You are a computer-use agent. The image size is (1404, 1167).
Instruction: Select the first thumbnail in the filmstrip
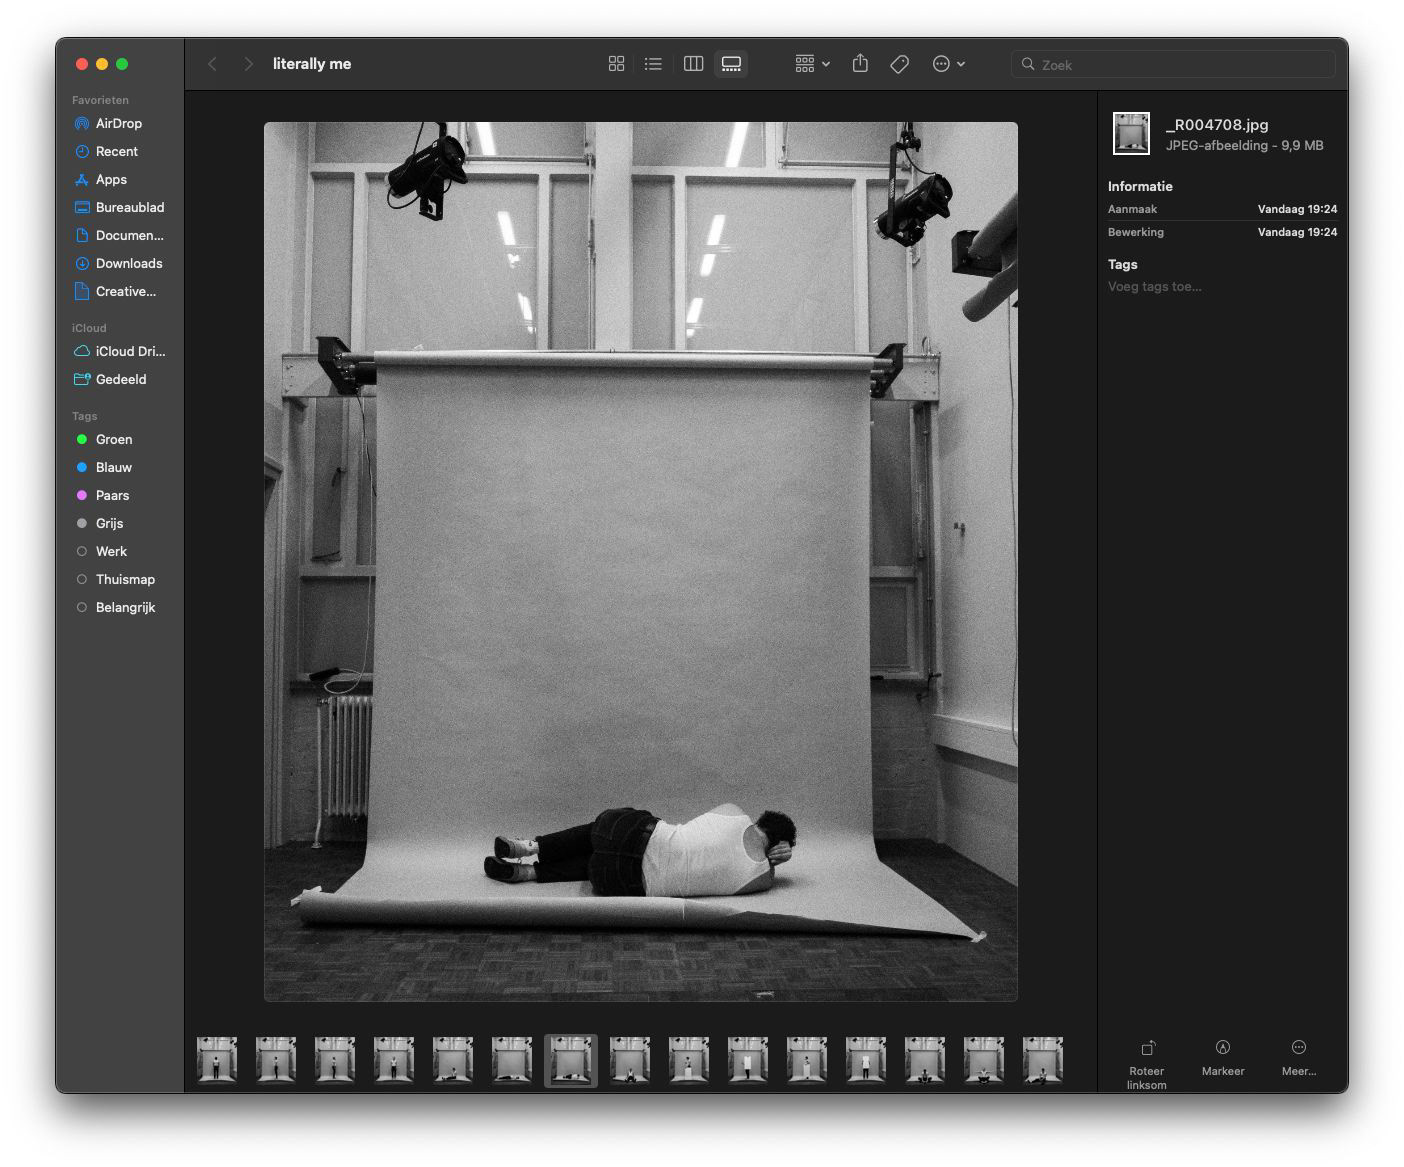point(217,1060)
